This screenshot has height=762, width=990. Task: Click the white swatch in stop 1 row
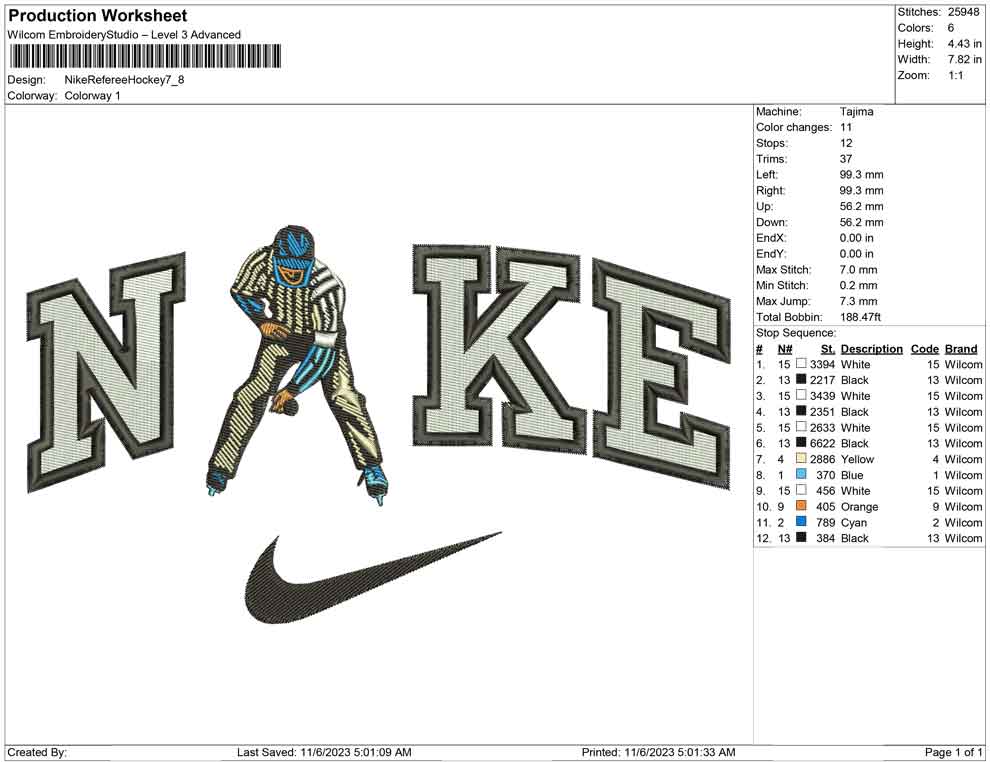pos(801,364)
